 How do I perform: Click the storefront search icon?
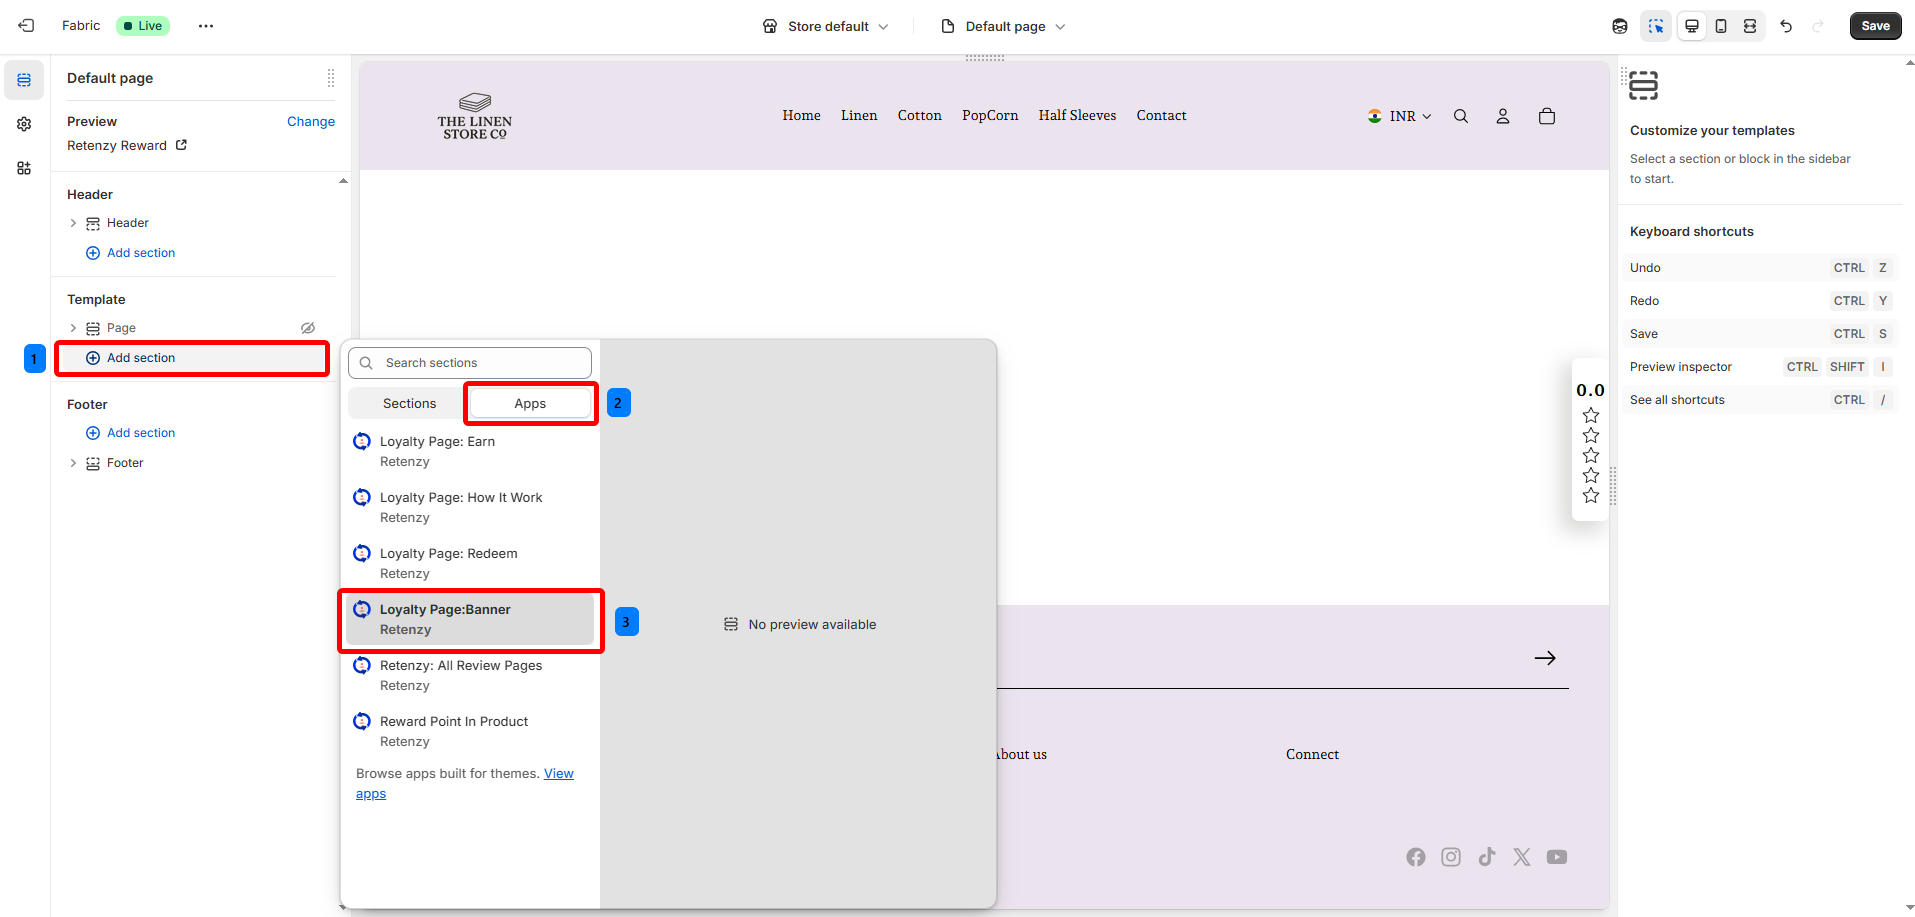coord(1461,116)
